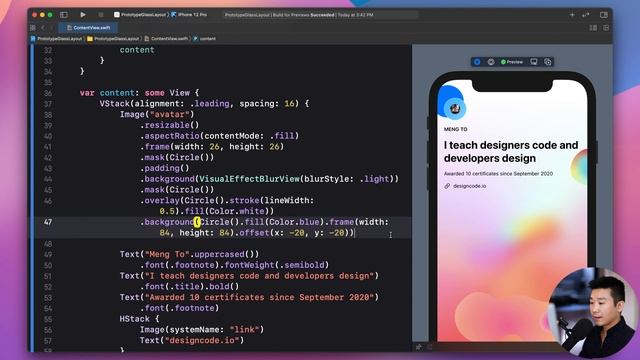Toggle the navigator sidebar in Xcode toolbar
Viewport: 640px width, 360px height.
pos(64,15)
